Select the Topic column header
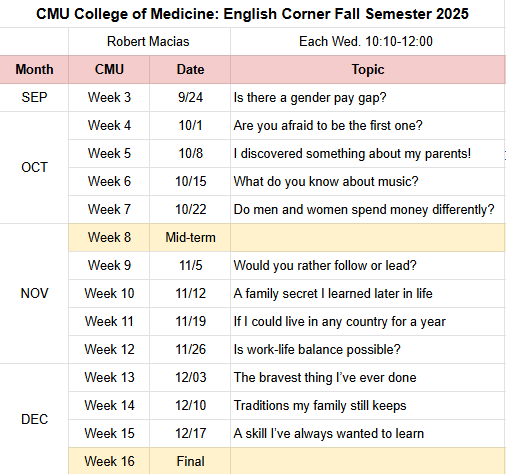Image resolution: width=506 pixels, height=474 pixels. [368, 69]
